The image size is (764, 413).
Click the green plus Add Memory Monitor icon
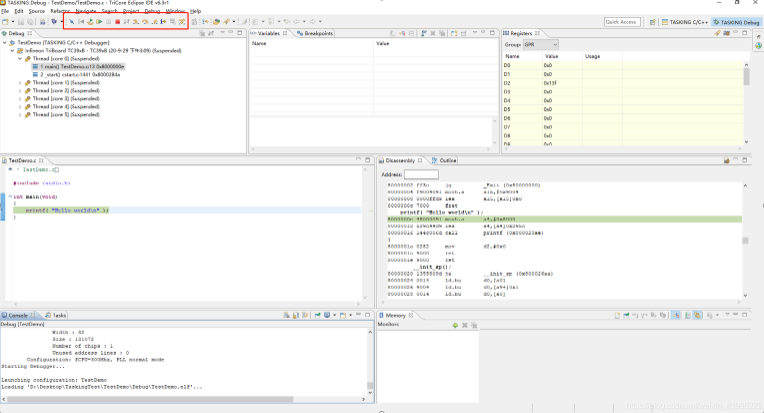(455, 324)
